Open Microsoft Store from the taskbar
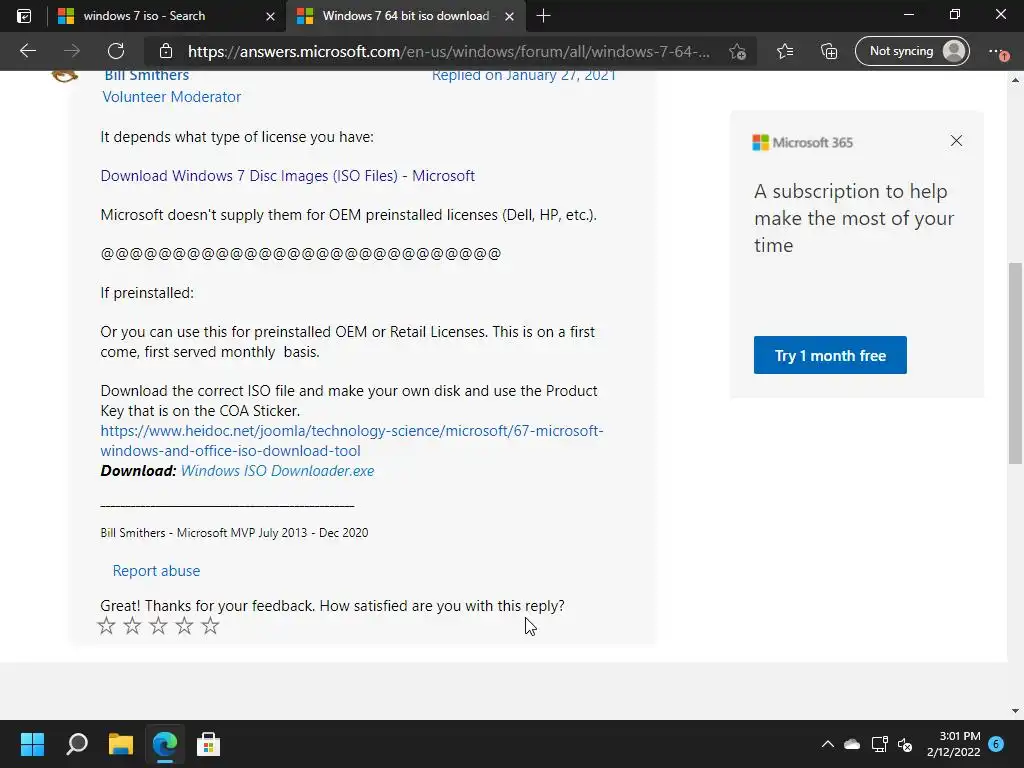 pos(208,744)
